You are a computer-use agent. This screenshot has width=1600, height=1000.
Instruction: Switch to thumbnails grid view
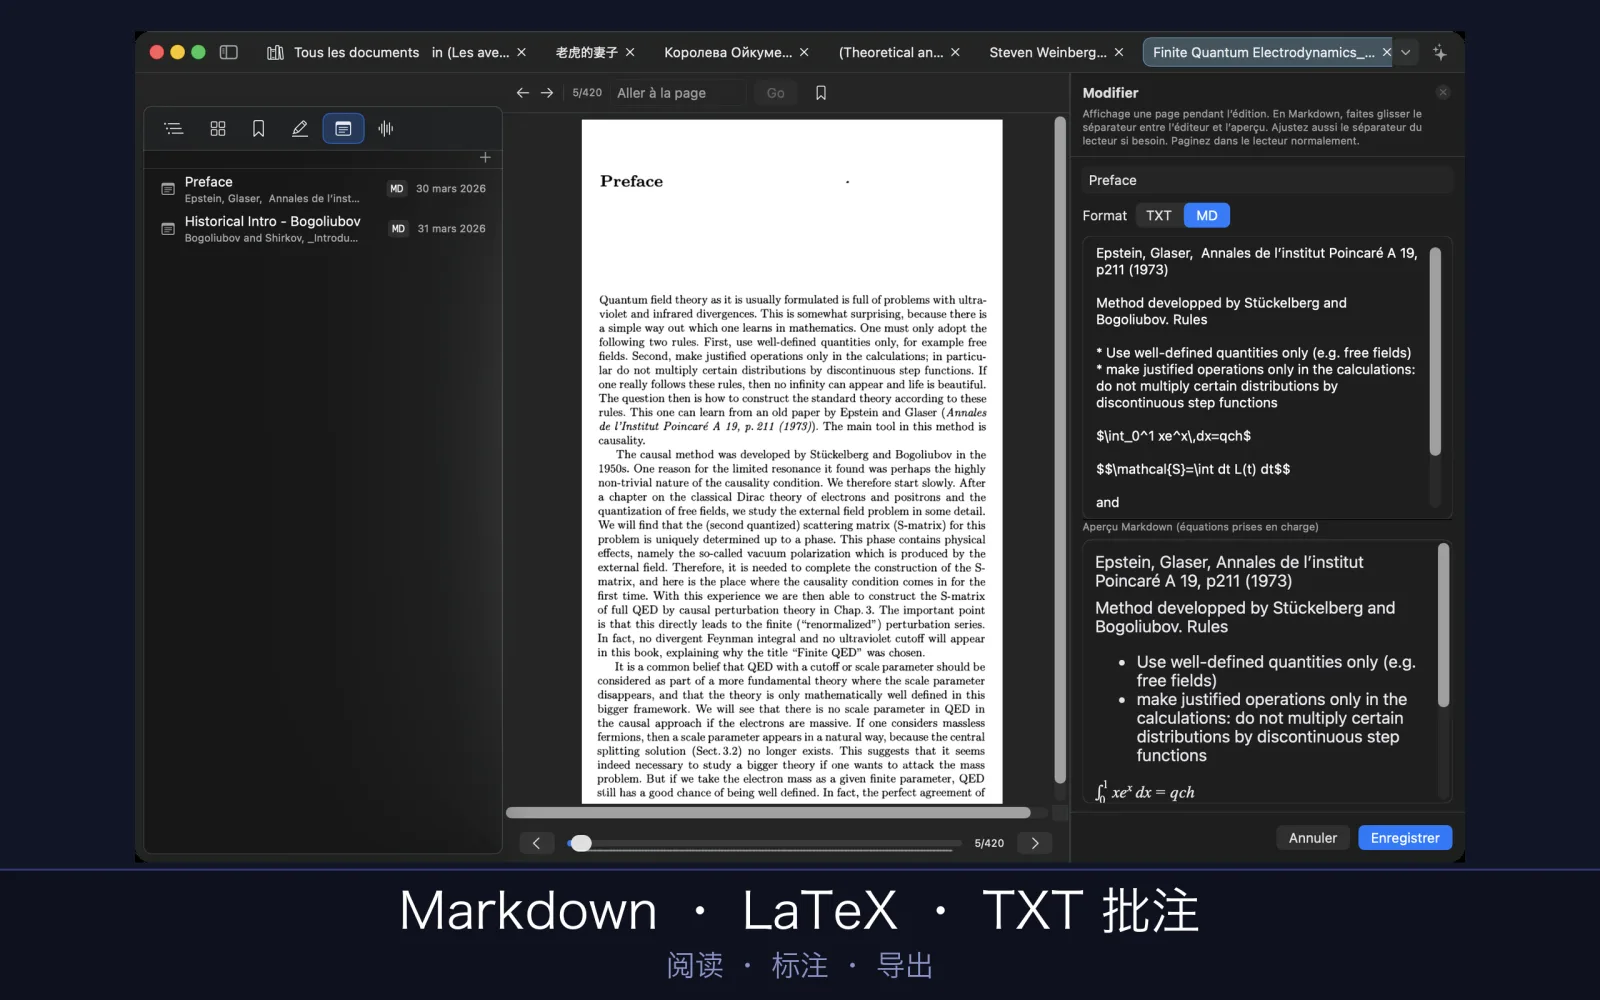218,128
